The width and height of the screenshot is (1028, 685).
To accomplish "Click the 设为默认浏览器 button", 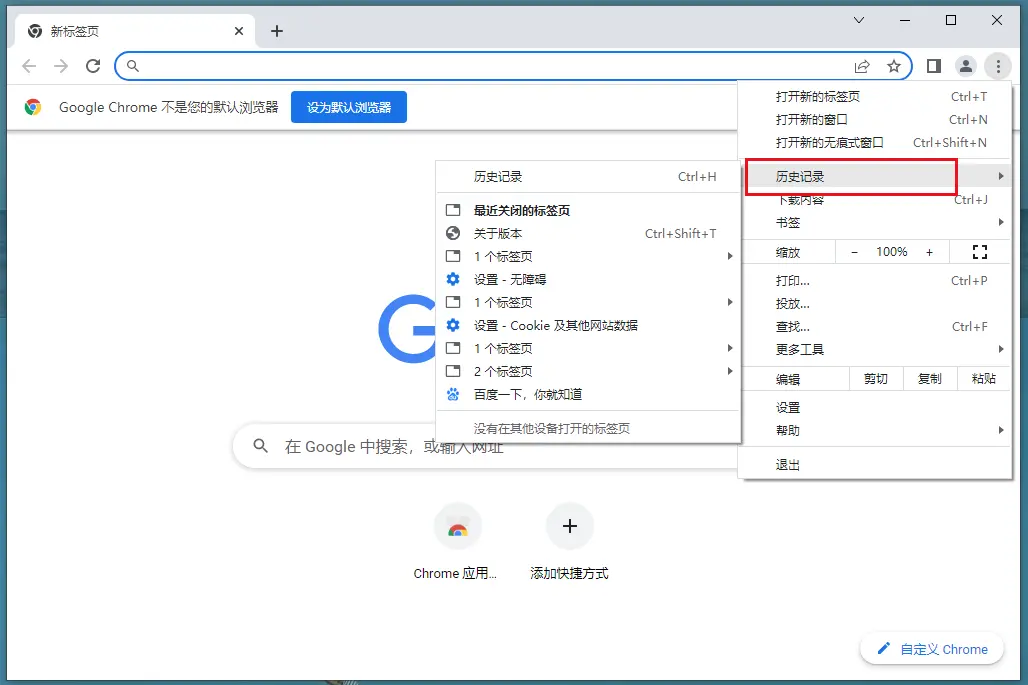I will (348, 106).
